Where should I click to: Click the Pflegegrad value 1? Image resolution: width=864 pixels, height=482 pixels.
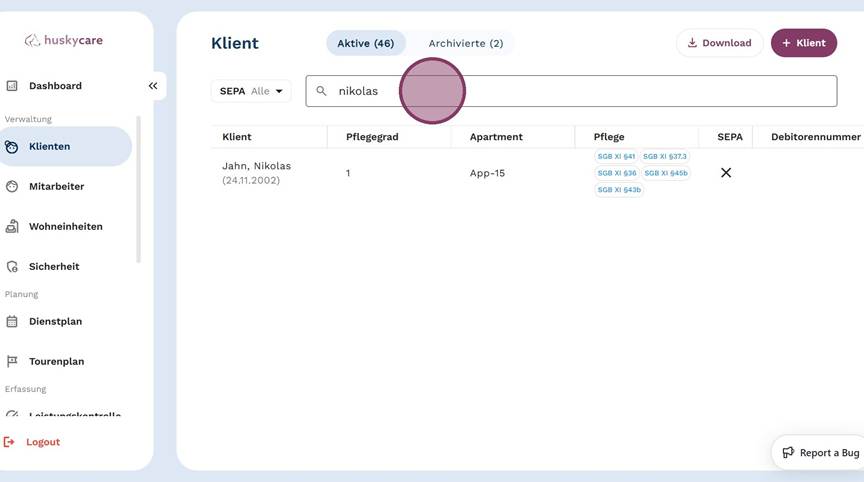click(x=348, y=173)
